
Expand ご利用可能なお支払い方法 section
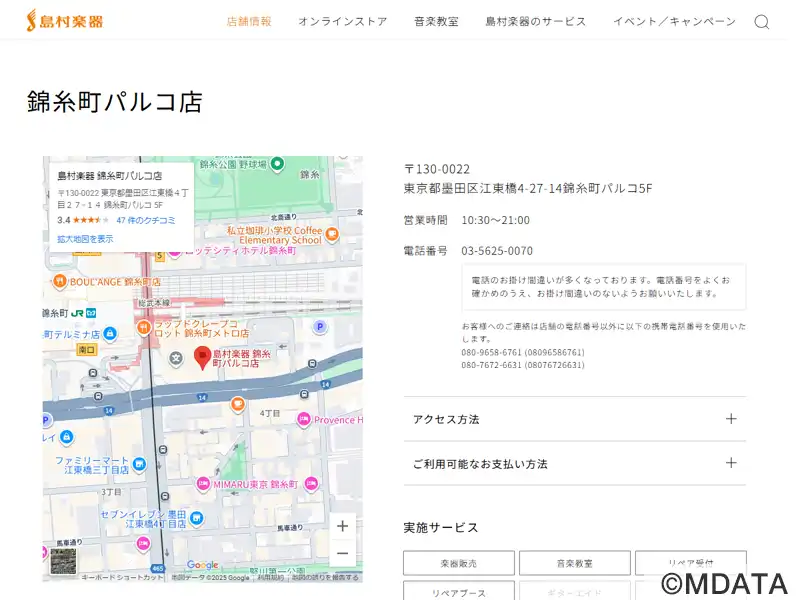tap(574, 463)
